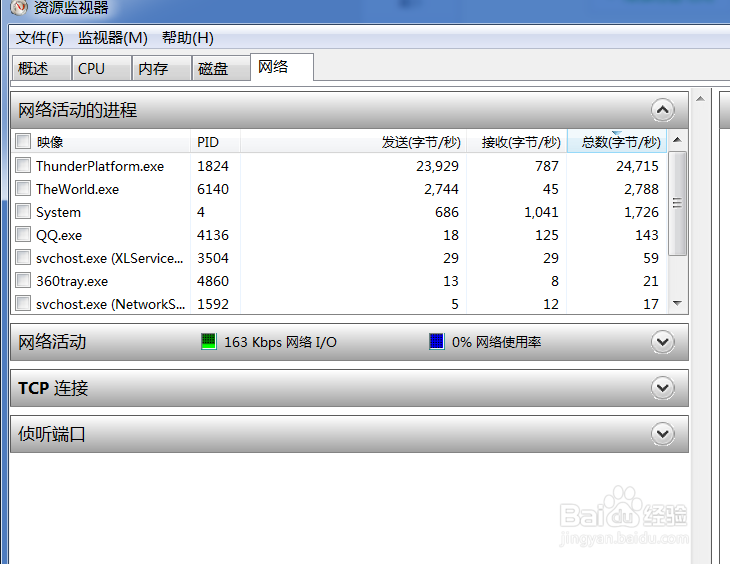Open the 监视器(M) menu
Viewport: 730px width, 564px height.
[x=113, y=38]
